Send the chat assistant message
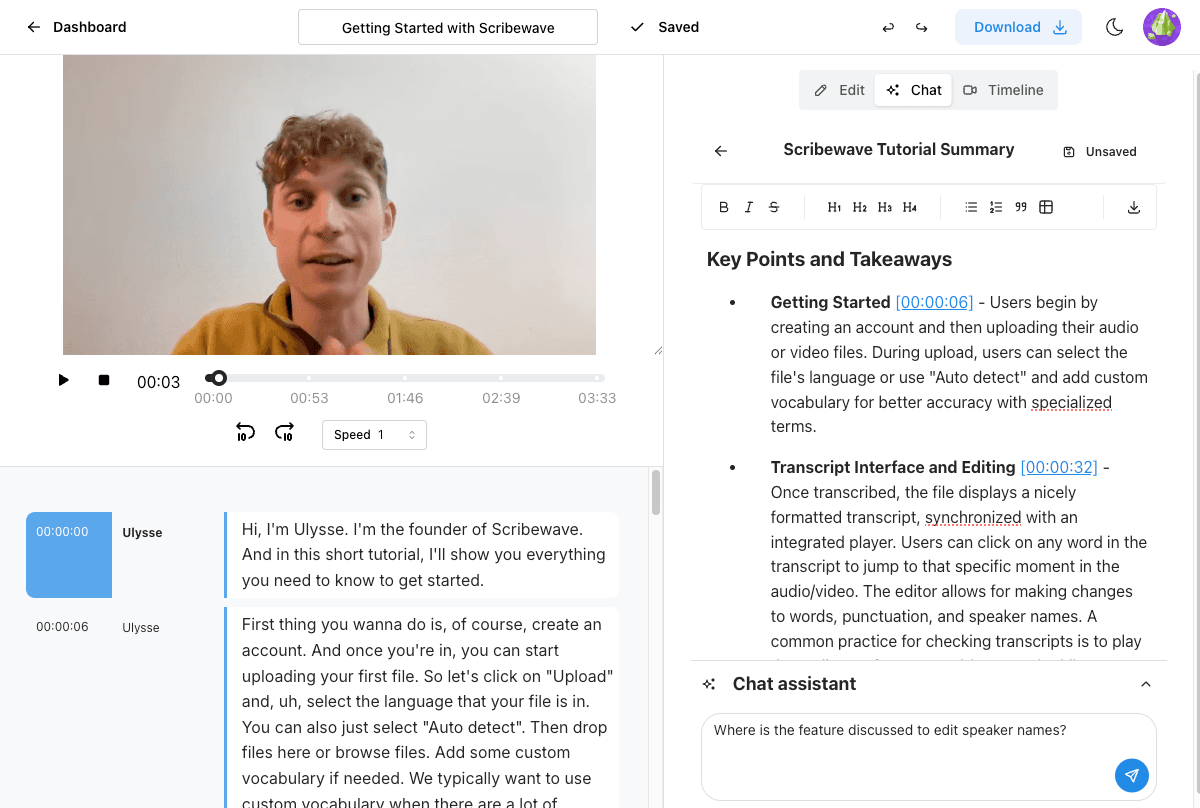This screenshot has width=1200, height=808. [1132, 775]
